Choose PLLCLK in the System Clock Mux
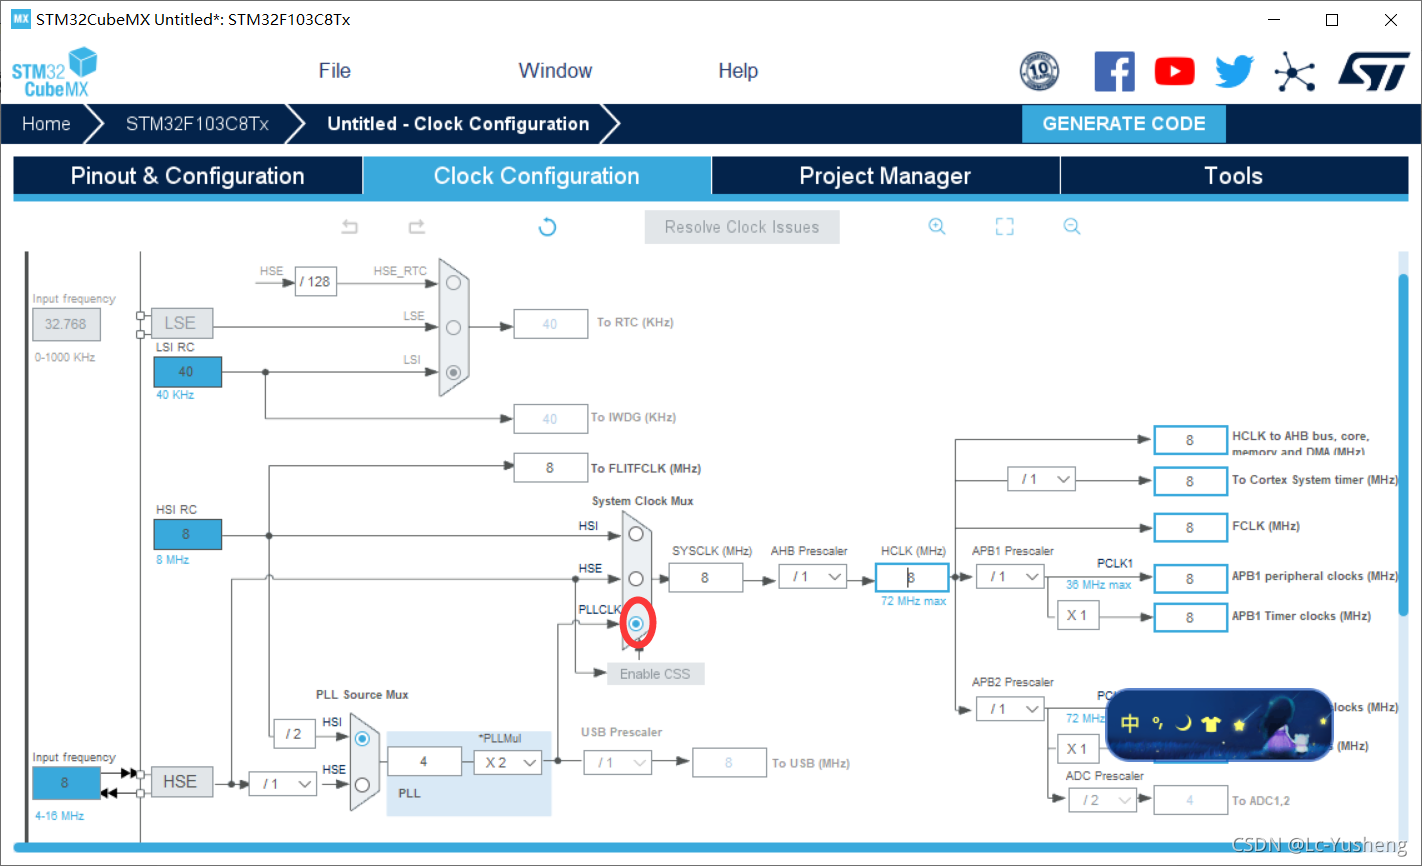Image resolution: width=1422 pixels, height=866 pixels. [636, 623]
